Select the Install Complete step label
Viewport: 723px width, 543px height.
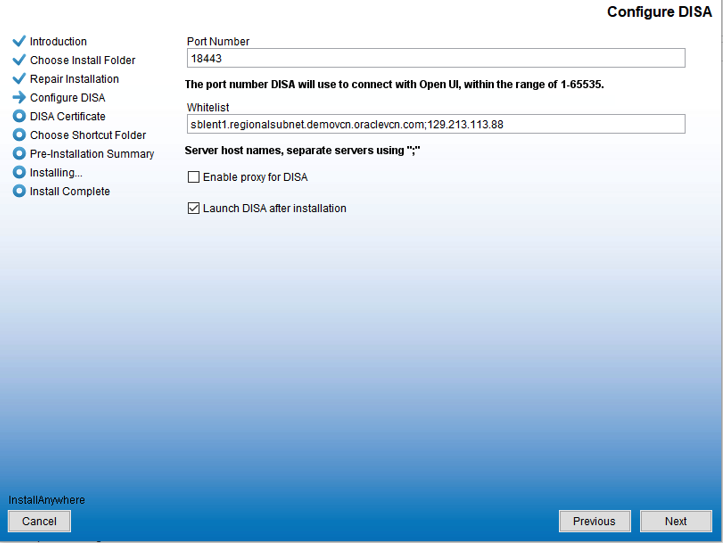tap(70, 191)
